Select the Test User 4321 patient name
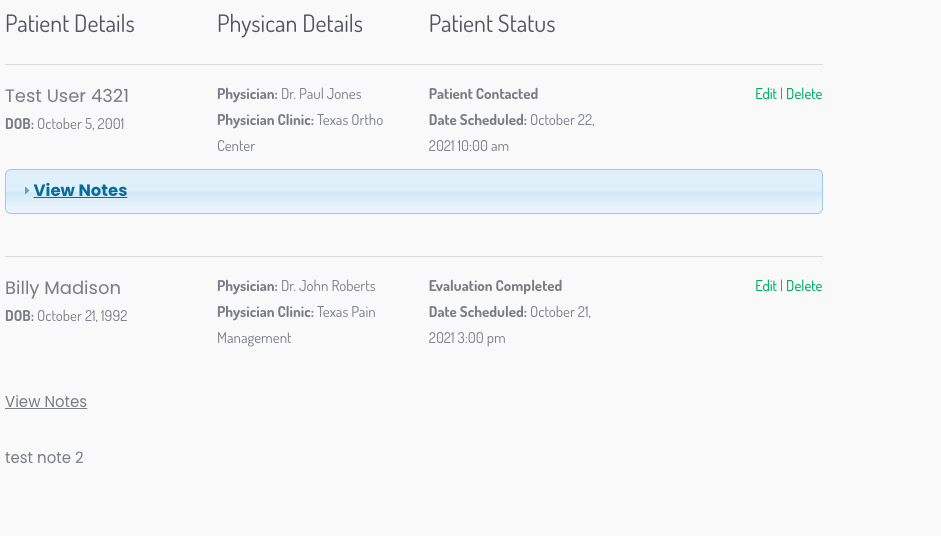941x536 pixels. pyautogui.click(x=67, y=96)
